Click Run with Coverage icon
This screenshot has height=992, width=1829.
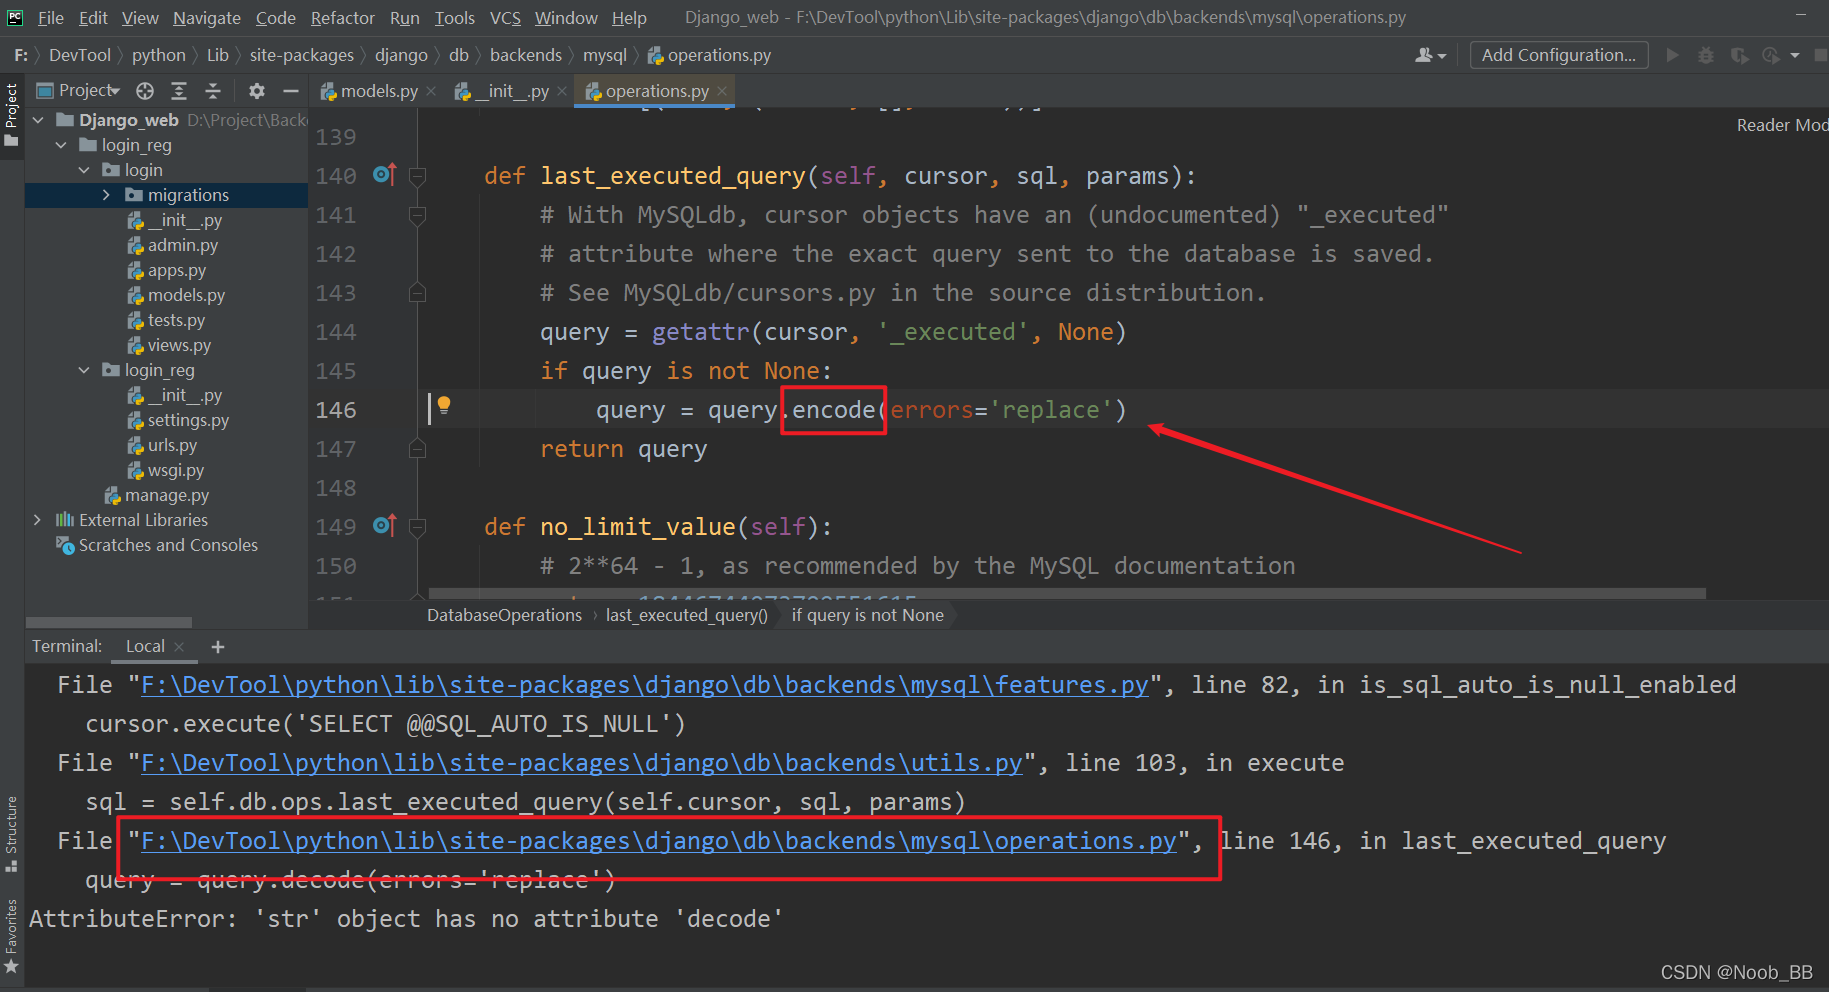tap(1740, 55)
